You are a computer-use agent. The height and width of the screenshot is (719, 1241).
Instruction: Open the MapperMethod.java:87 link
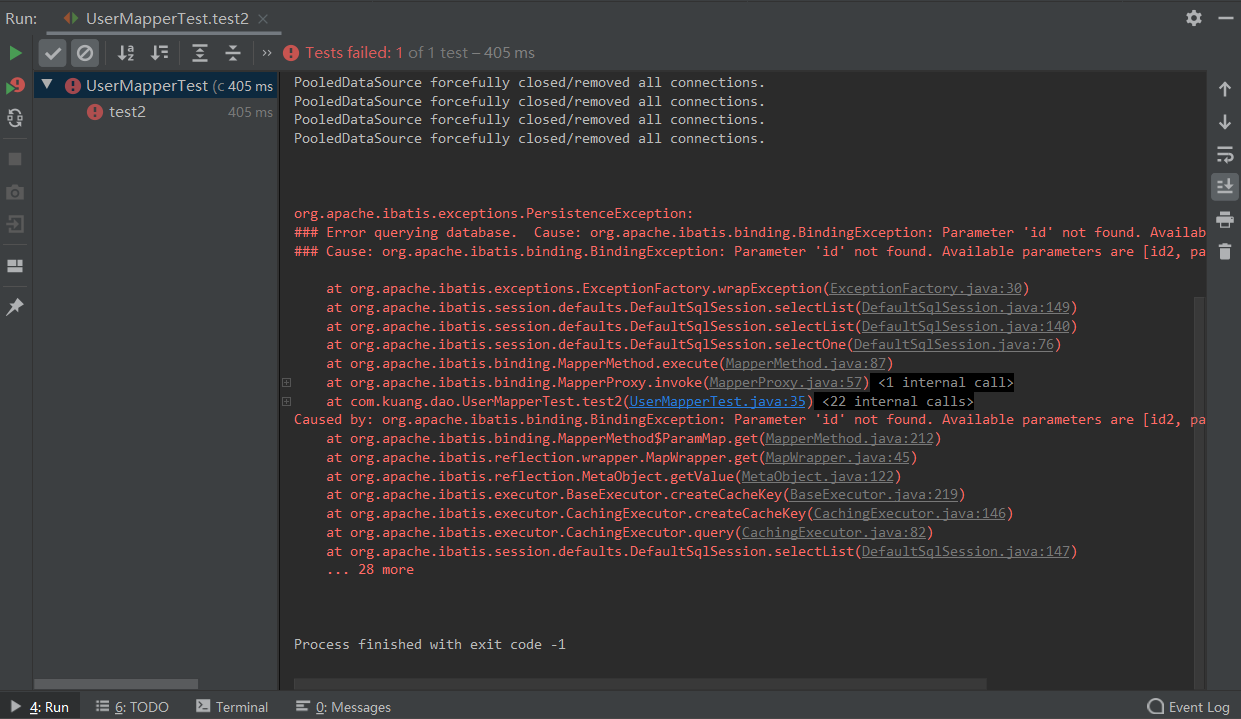coord(806,364)
